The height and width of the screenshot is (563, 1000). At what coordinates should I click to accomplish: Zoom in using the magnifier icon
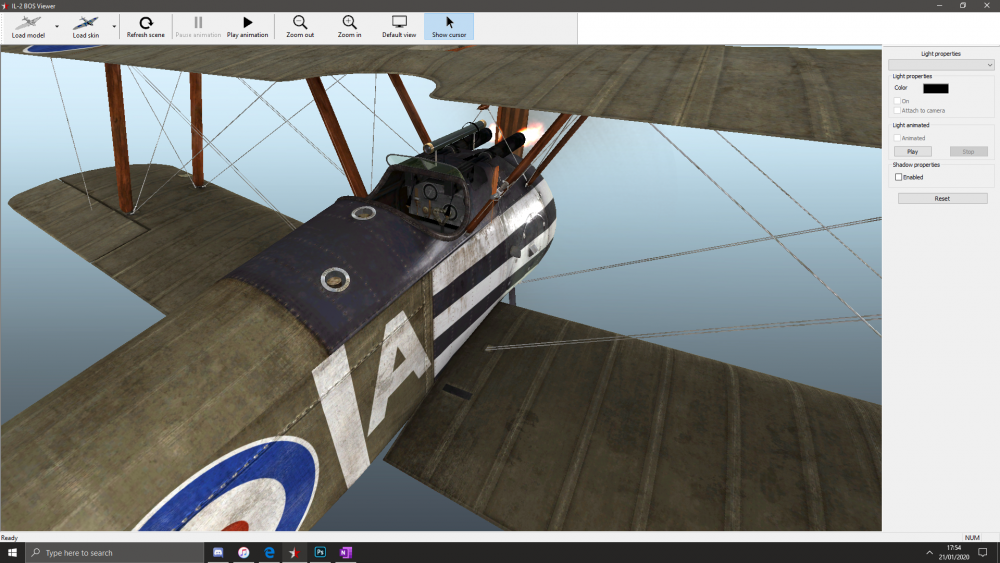(349, 23)
